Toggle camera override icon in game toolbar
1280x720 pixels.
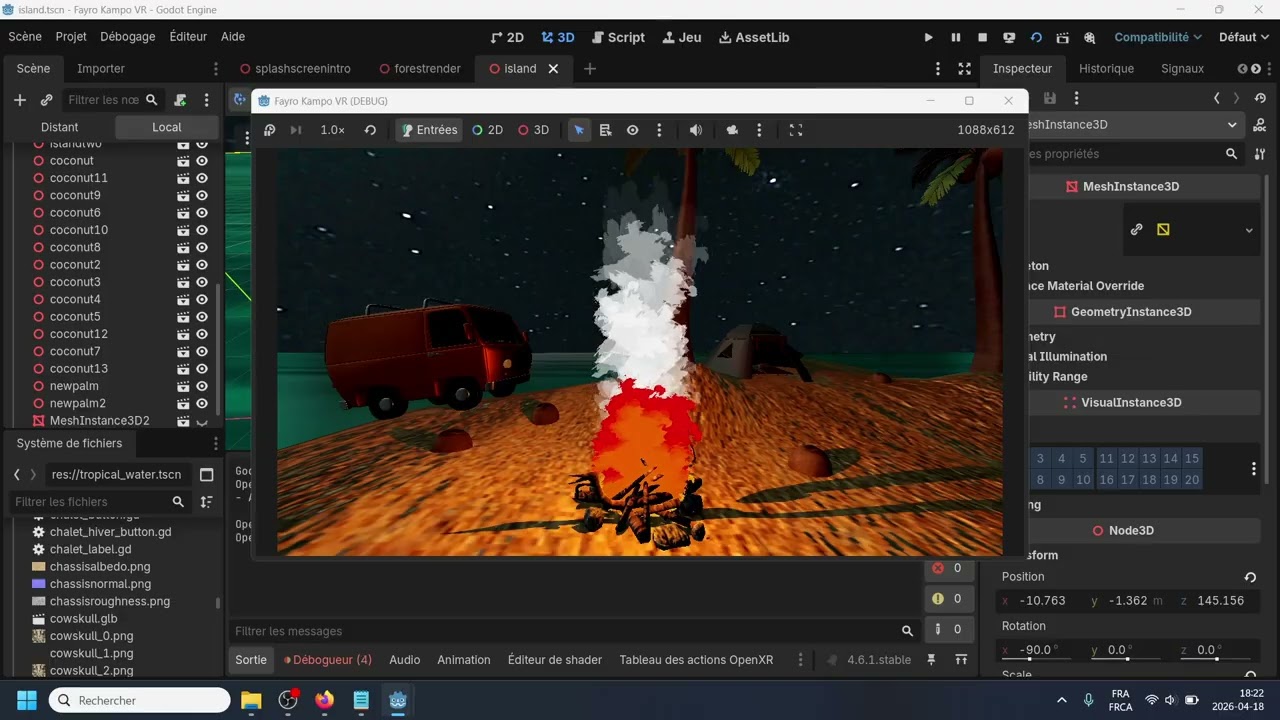pos(732,130)
